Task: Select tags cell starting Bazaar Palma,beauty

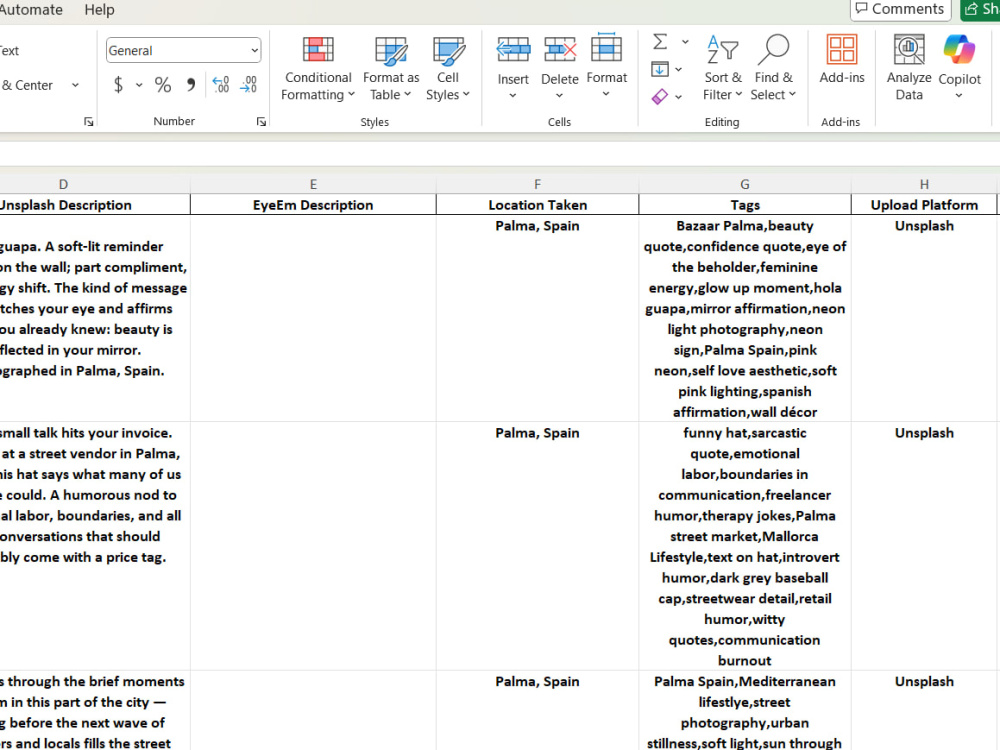Action: [745, 318]
